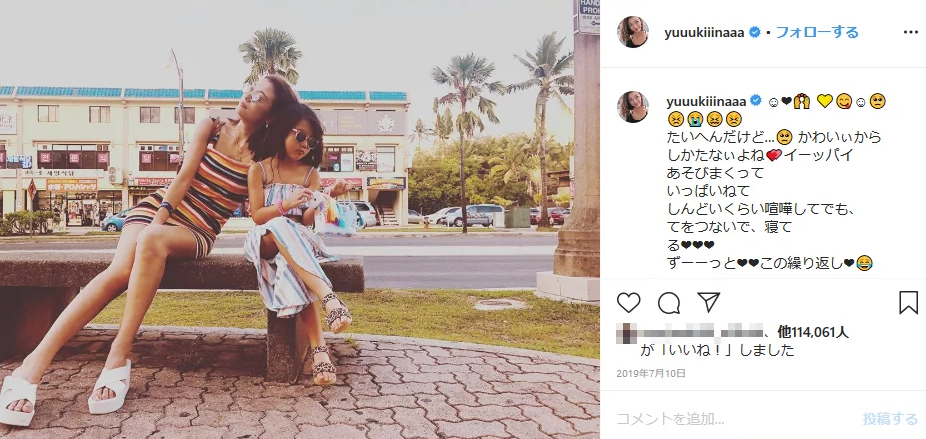Click the verified badge in header
Image resolution: width=926 pixels, height=439 pixels.
(755, 32)
